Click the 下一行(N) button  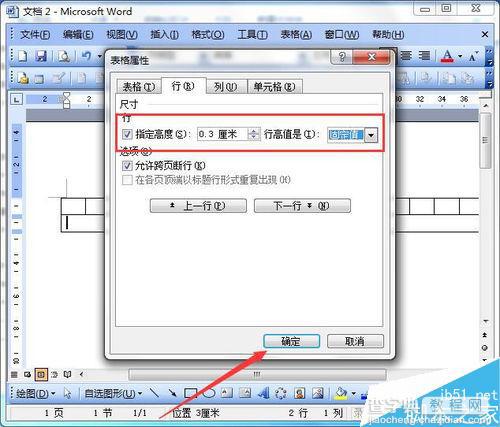pyautogui.click(x=302, y=206)
